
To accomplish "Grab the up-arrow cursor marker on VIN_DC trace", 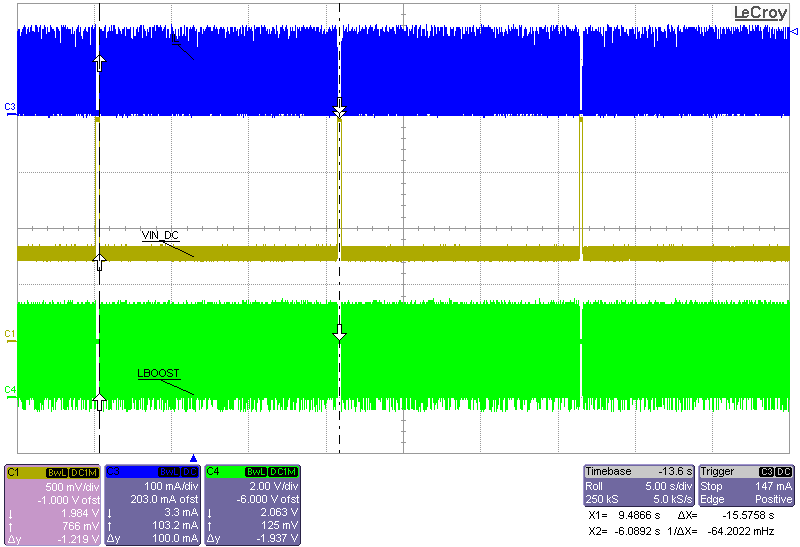I will click(99, 262).
